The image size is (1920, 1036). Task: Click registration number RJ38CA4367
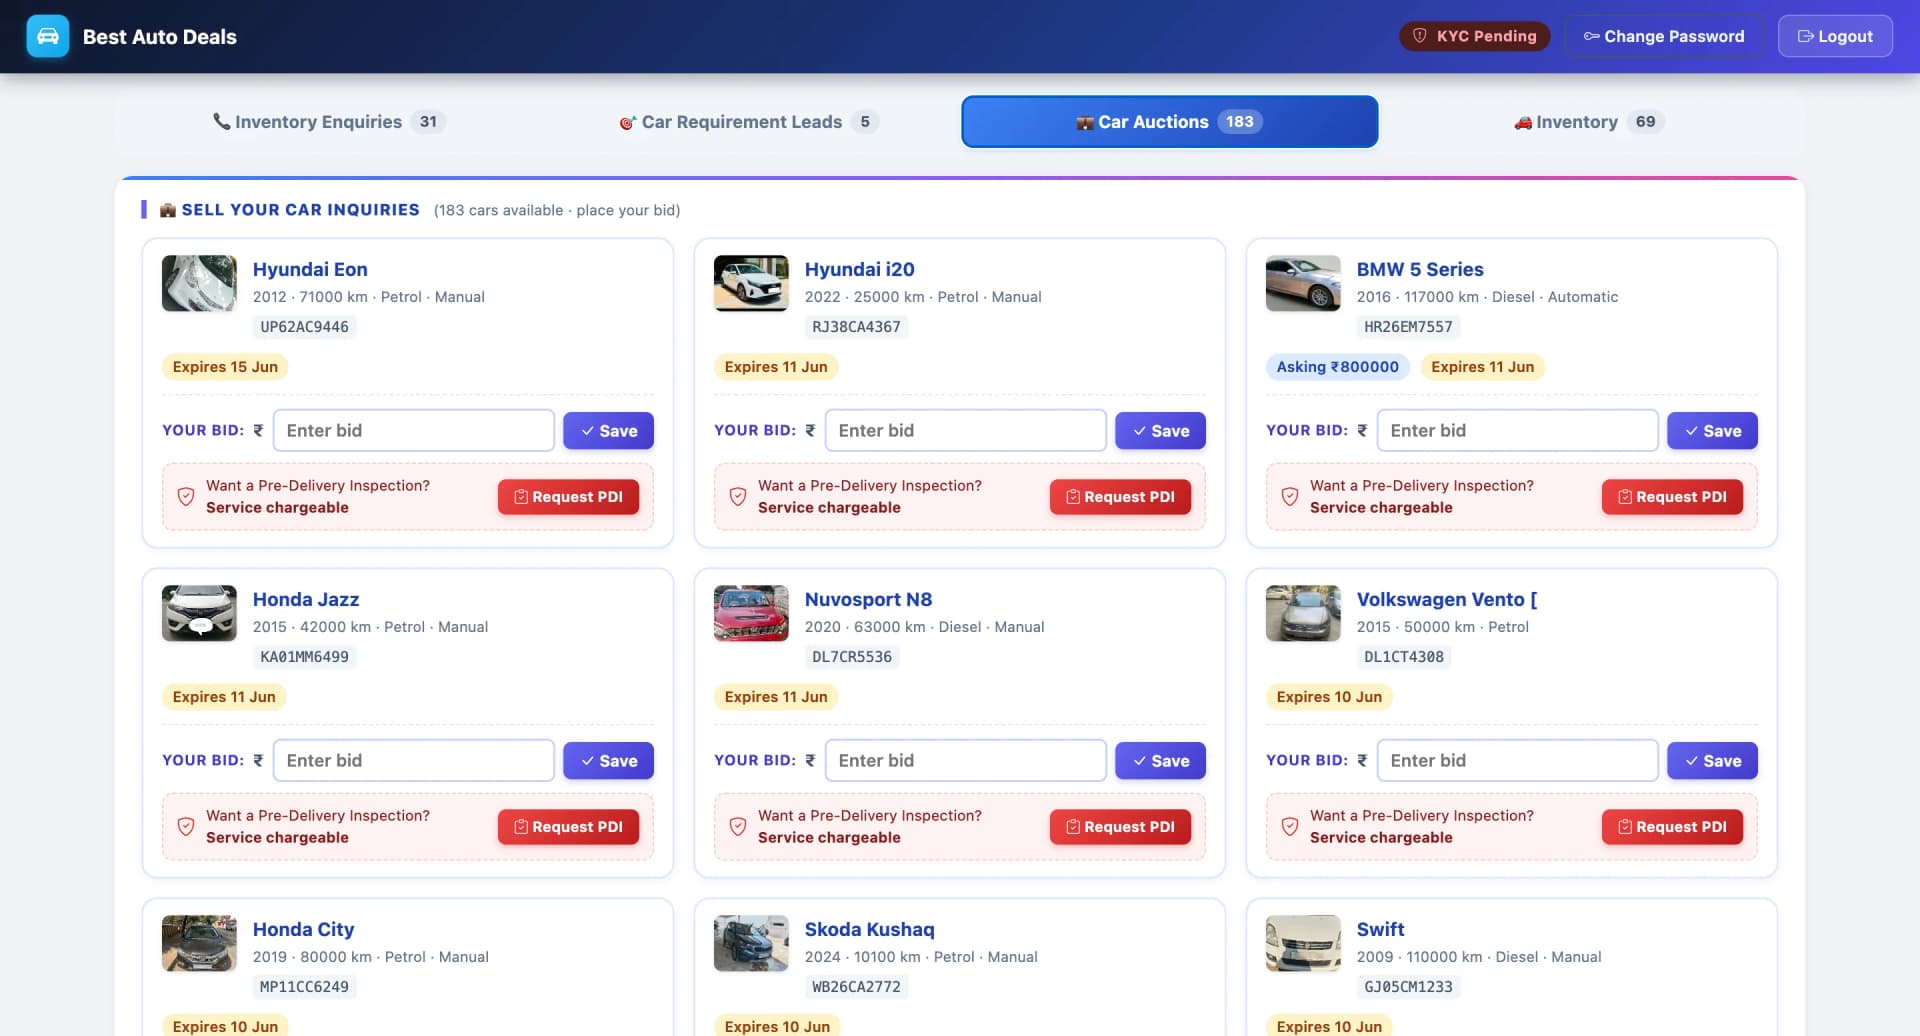[x=856, y=327]
